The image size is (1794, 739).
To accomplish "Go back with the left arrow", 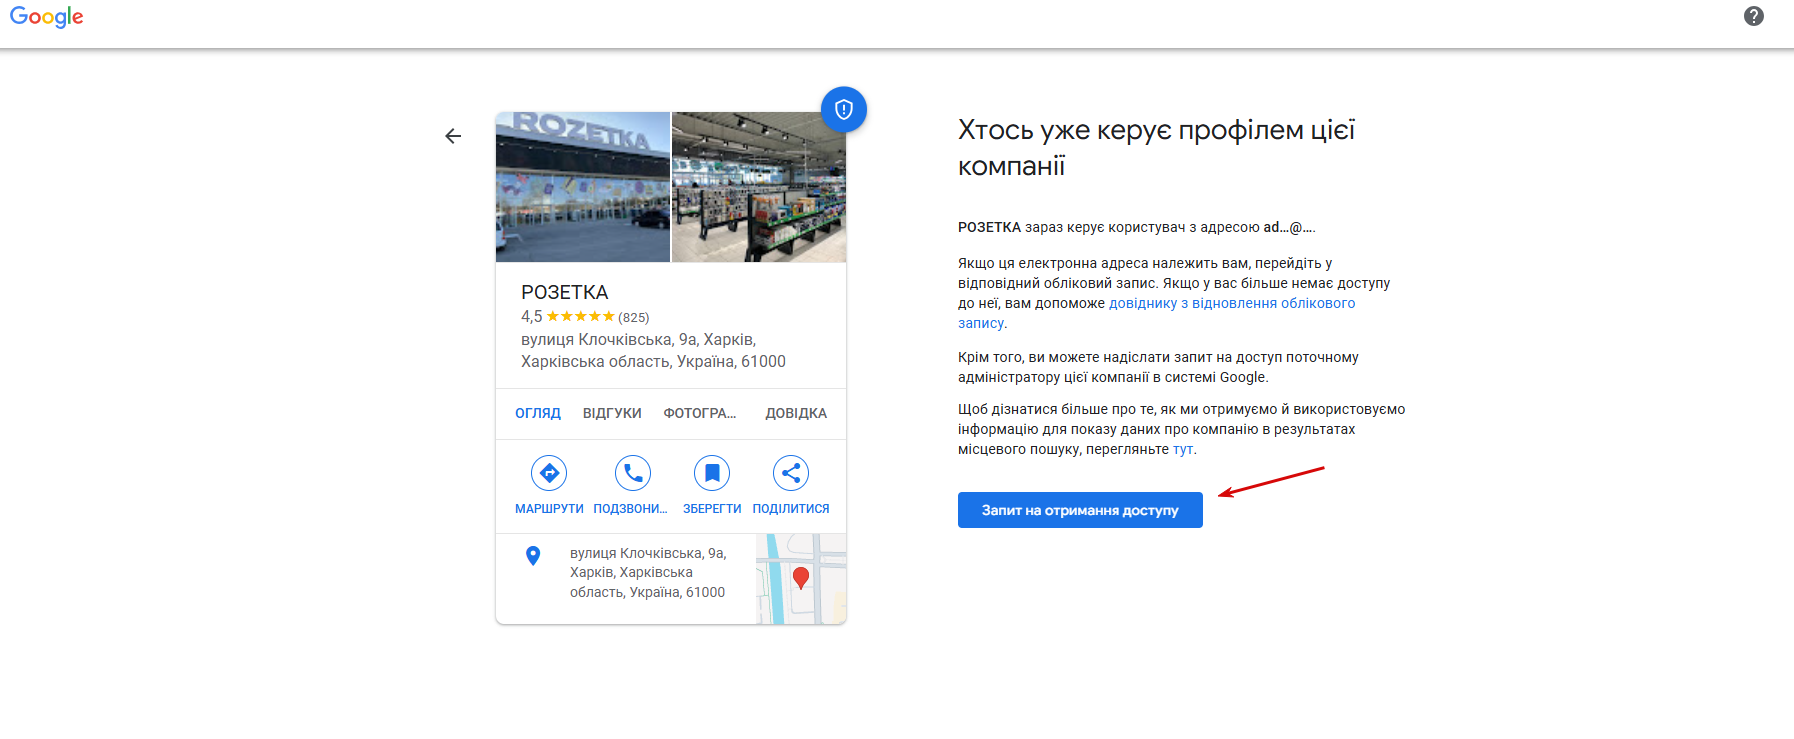I will [453, 136].
